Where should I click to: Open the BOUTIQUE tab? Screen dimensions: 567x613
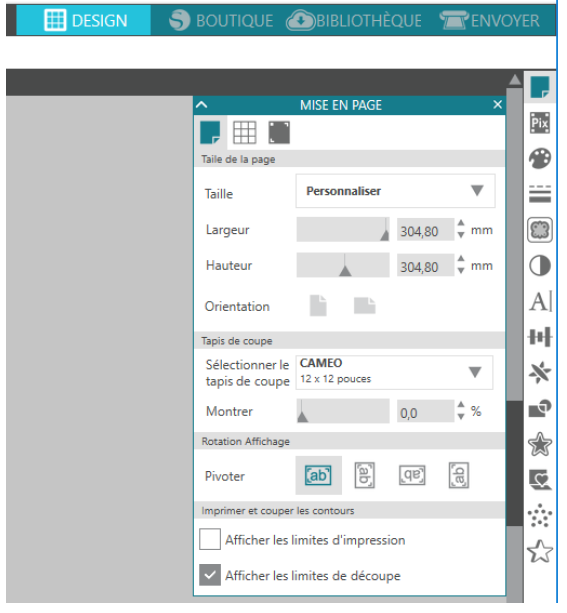[221, 20]
